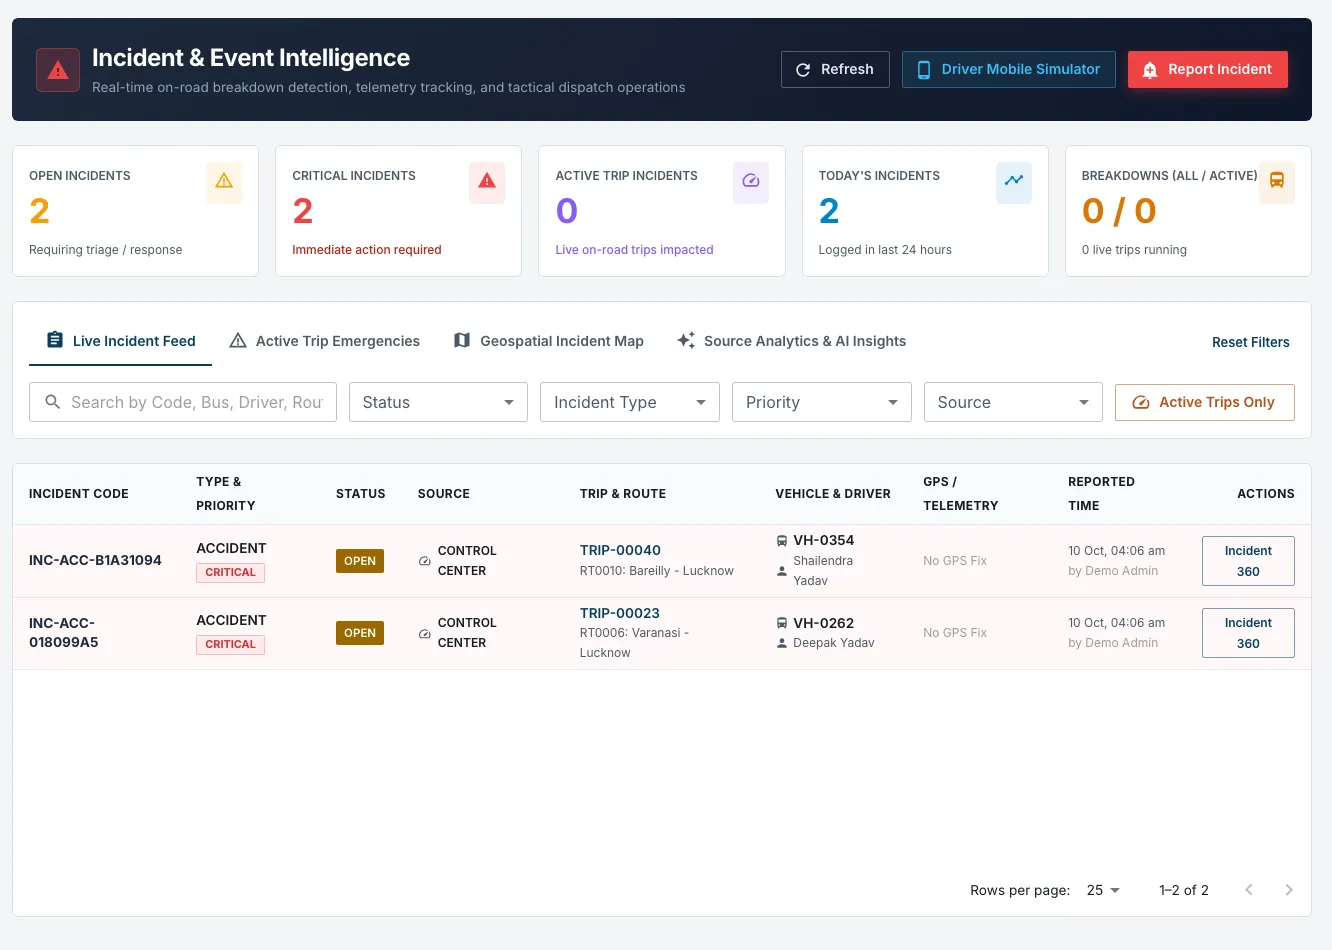This screenshot has height=950, width=1332.
Task: Click CRITICAL badge in INC-ACC-B1A31094 row
Action: (230, 572)
